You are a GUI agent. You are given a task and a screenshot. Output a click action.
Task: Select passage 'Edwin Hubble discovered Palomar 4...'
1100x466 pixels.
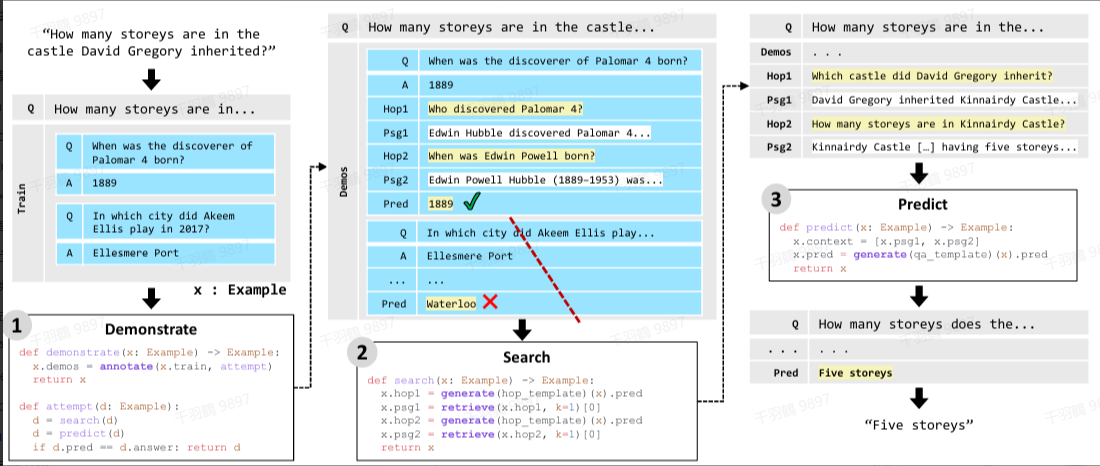pos(539,133)
